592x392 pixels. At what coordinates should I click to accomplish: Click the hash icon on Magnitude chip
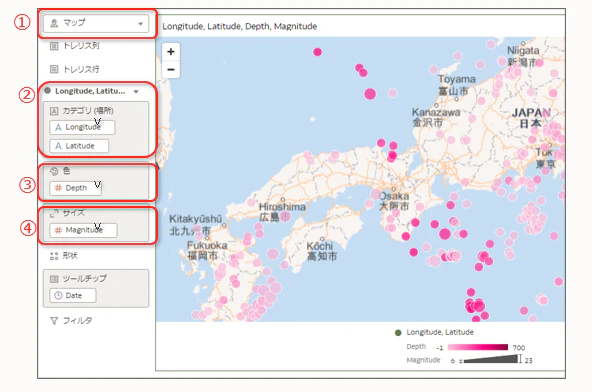tap(58, 230)
